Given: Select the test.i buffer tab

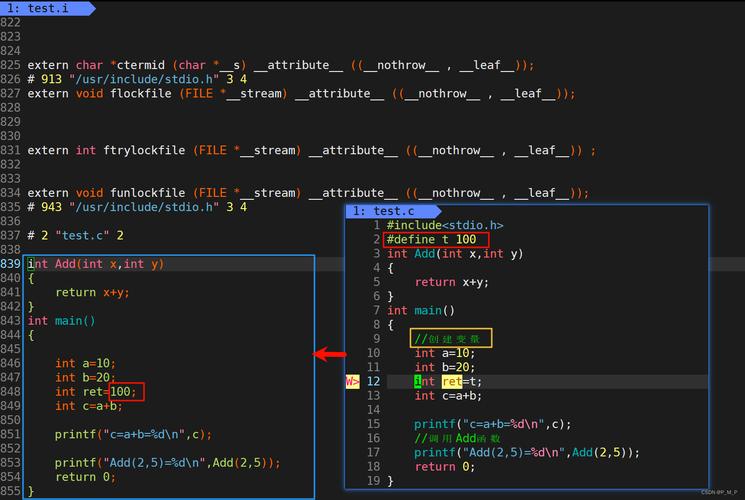Looking at the screenshot, I should pyautogui.click(x=45, y=8).
